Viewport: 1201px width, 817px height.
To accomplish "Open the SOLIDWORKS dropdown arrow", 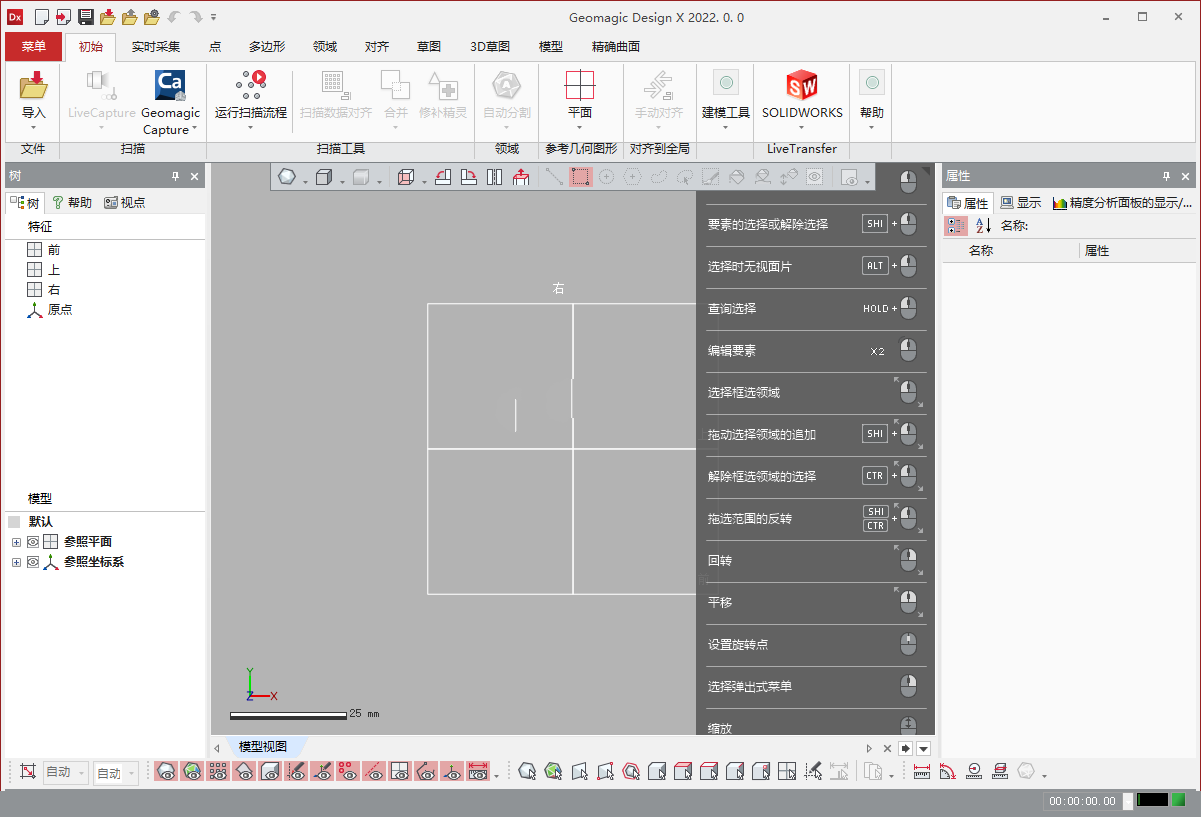I will click(x=802, y=127).
